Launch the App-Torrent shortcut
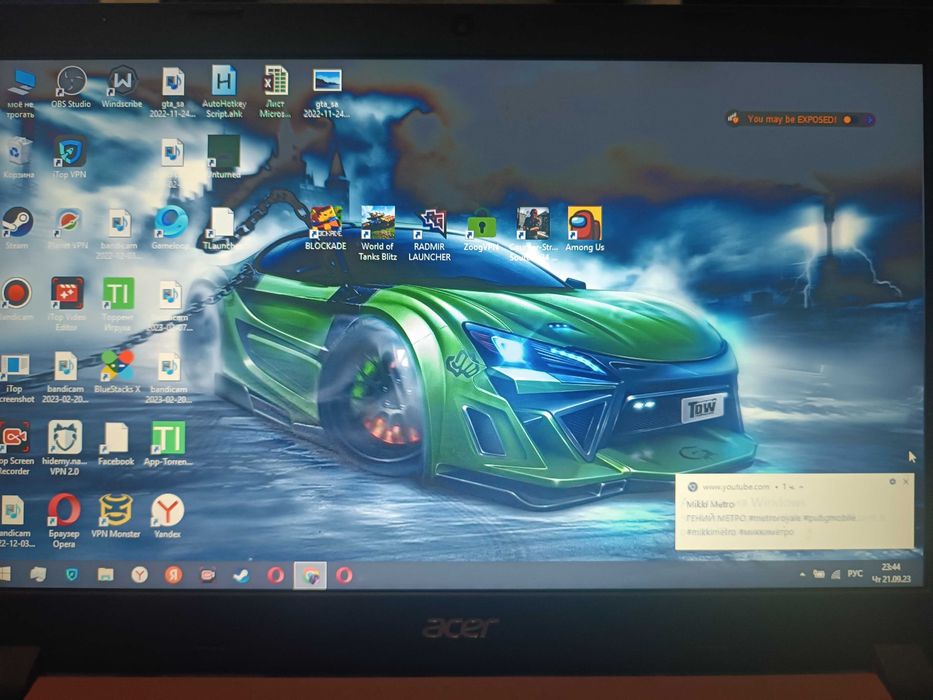Screen dimensions: 933x700 168,443
